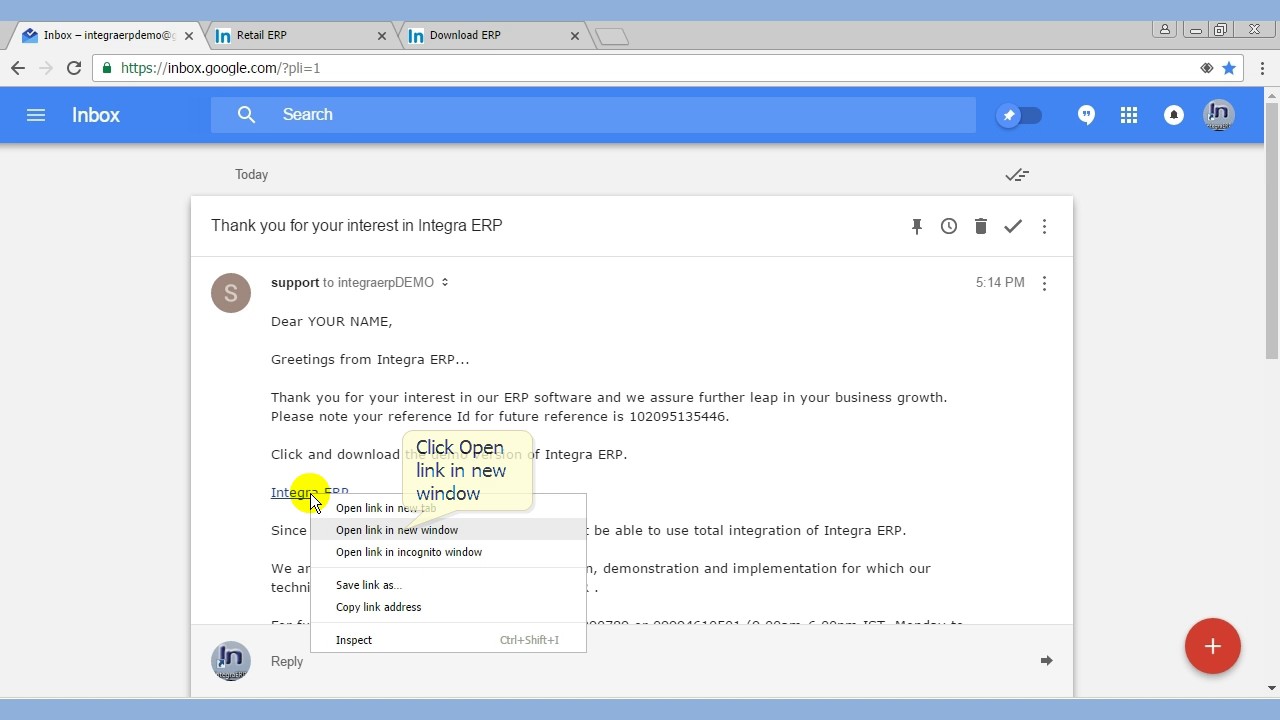
Task: Click the Chrome user profile button
Action: 1164,30
